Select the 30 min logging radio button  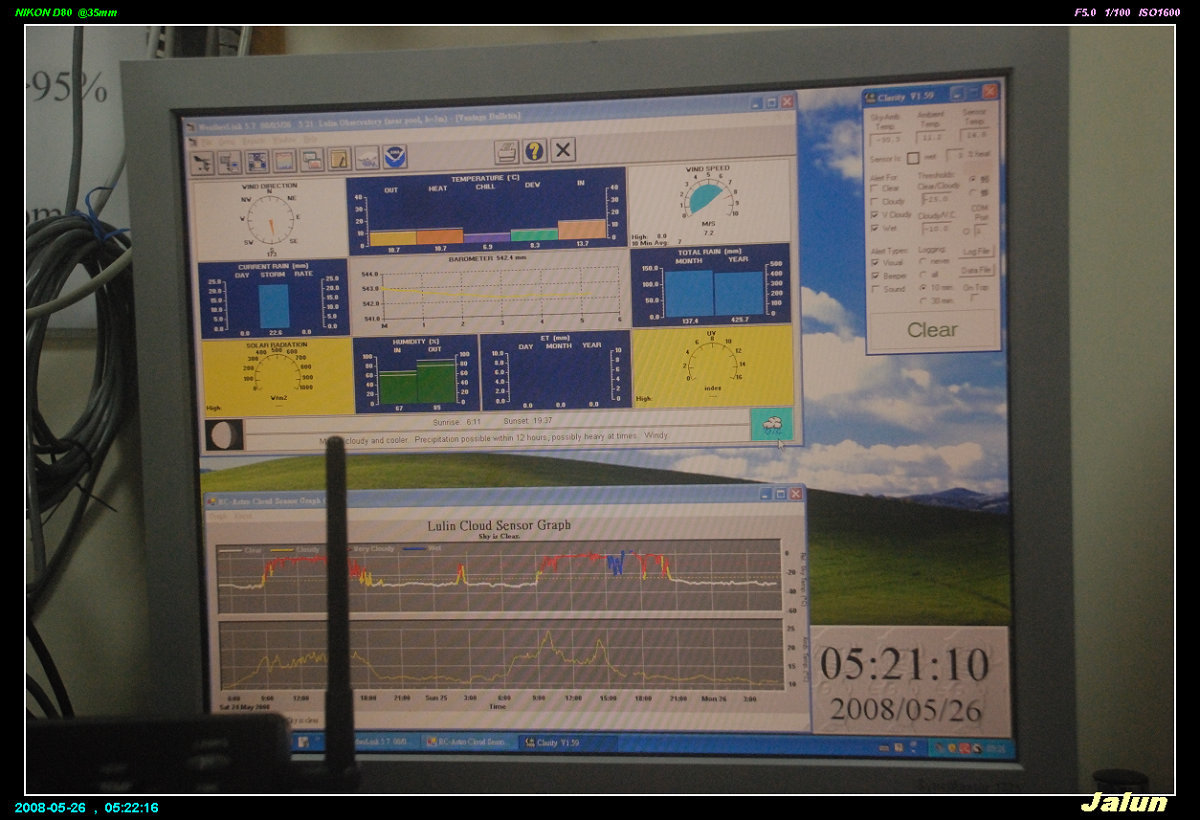pyautogui.click(x=922, y=301)
